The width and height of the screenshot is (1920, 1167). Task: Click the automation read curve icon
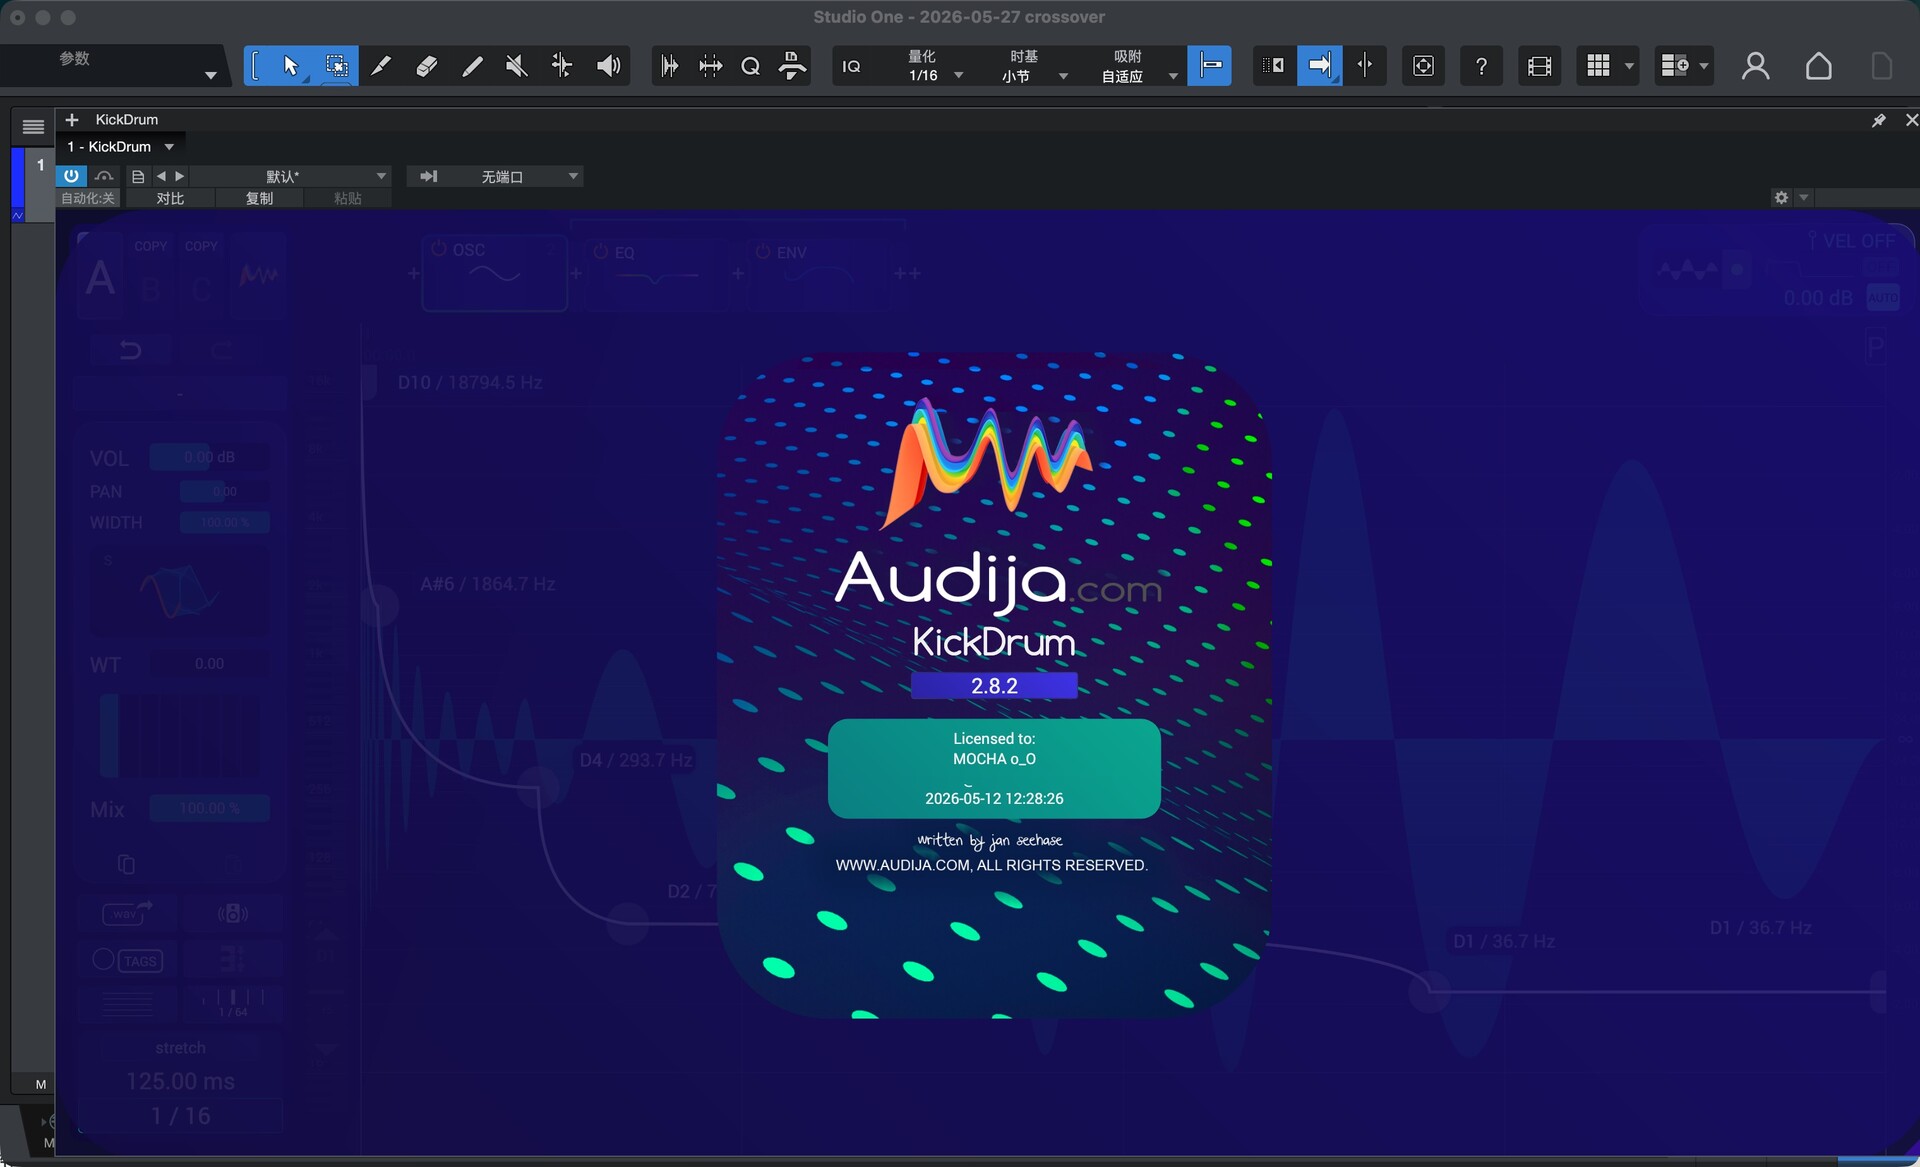104,176
